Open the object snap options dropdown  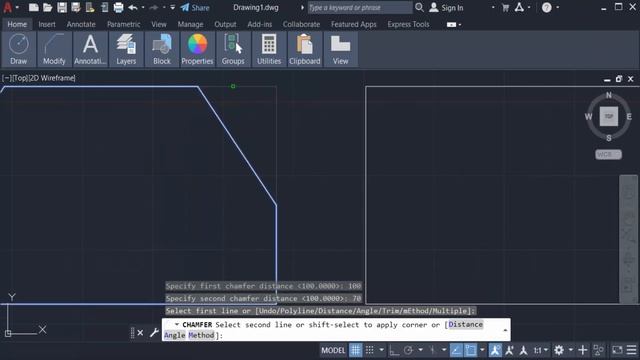(x=482, y=350)
